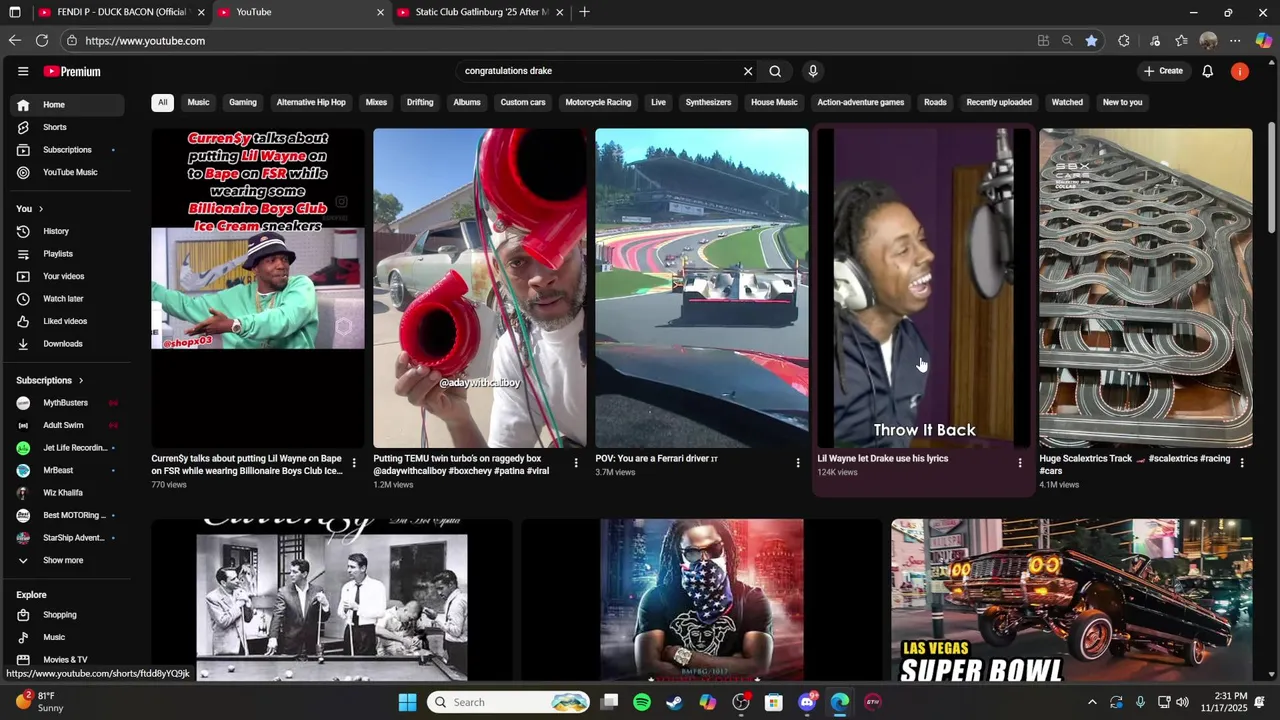Viewport: 1280px width, 720px height.
Task: Select the All filter chip
Action: pyautogui.click(x=162, y=102)
